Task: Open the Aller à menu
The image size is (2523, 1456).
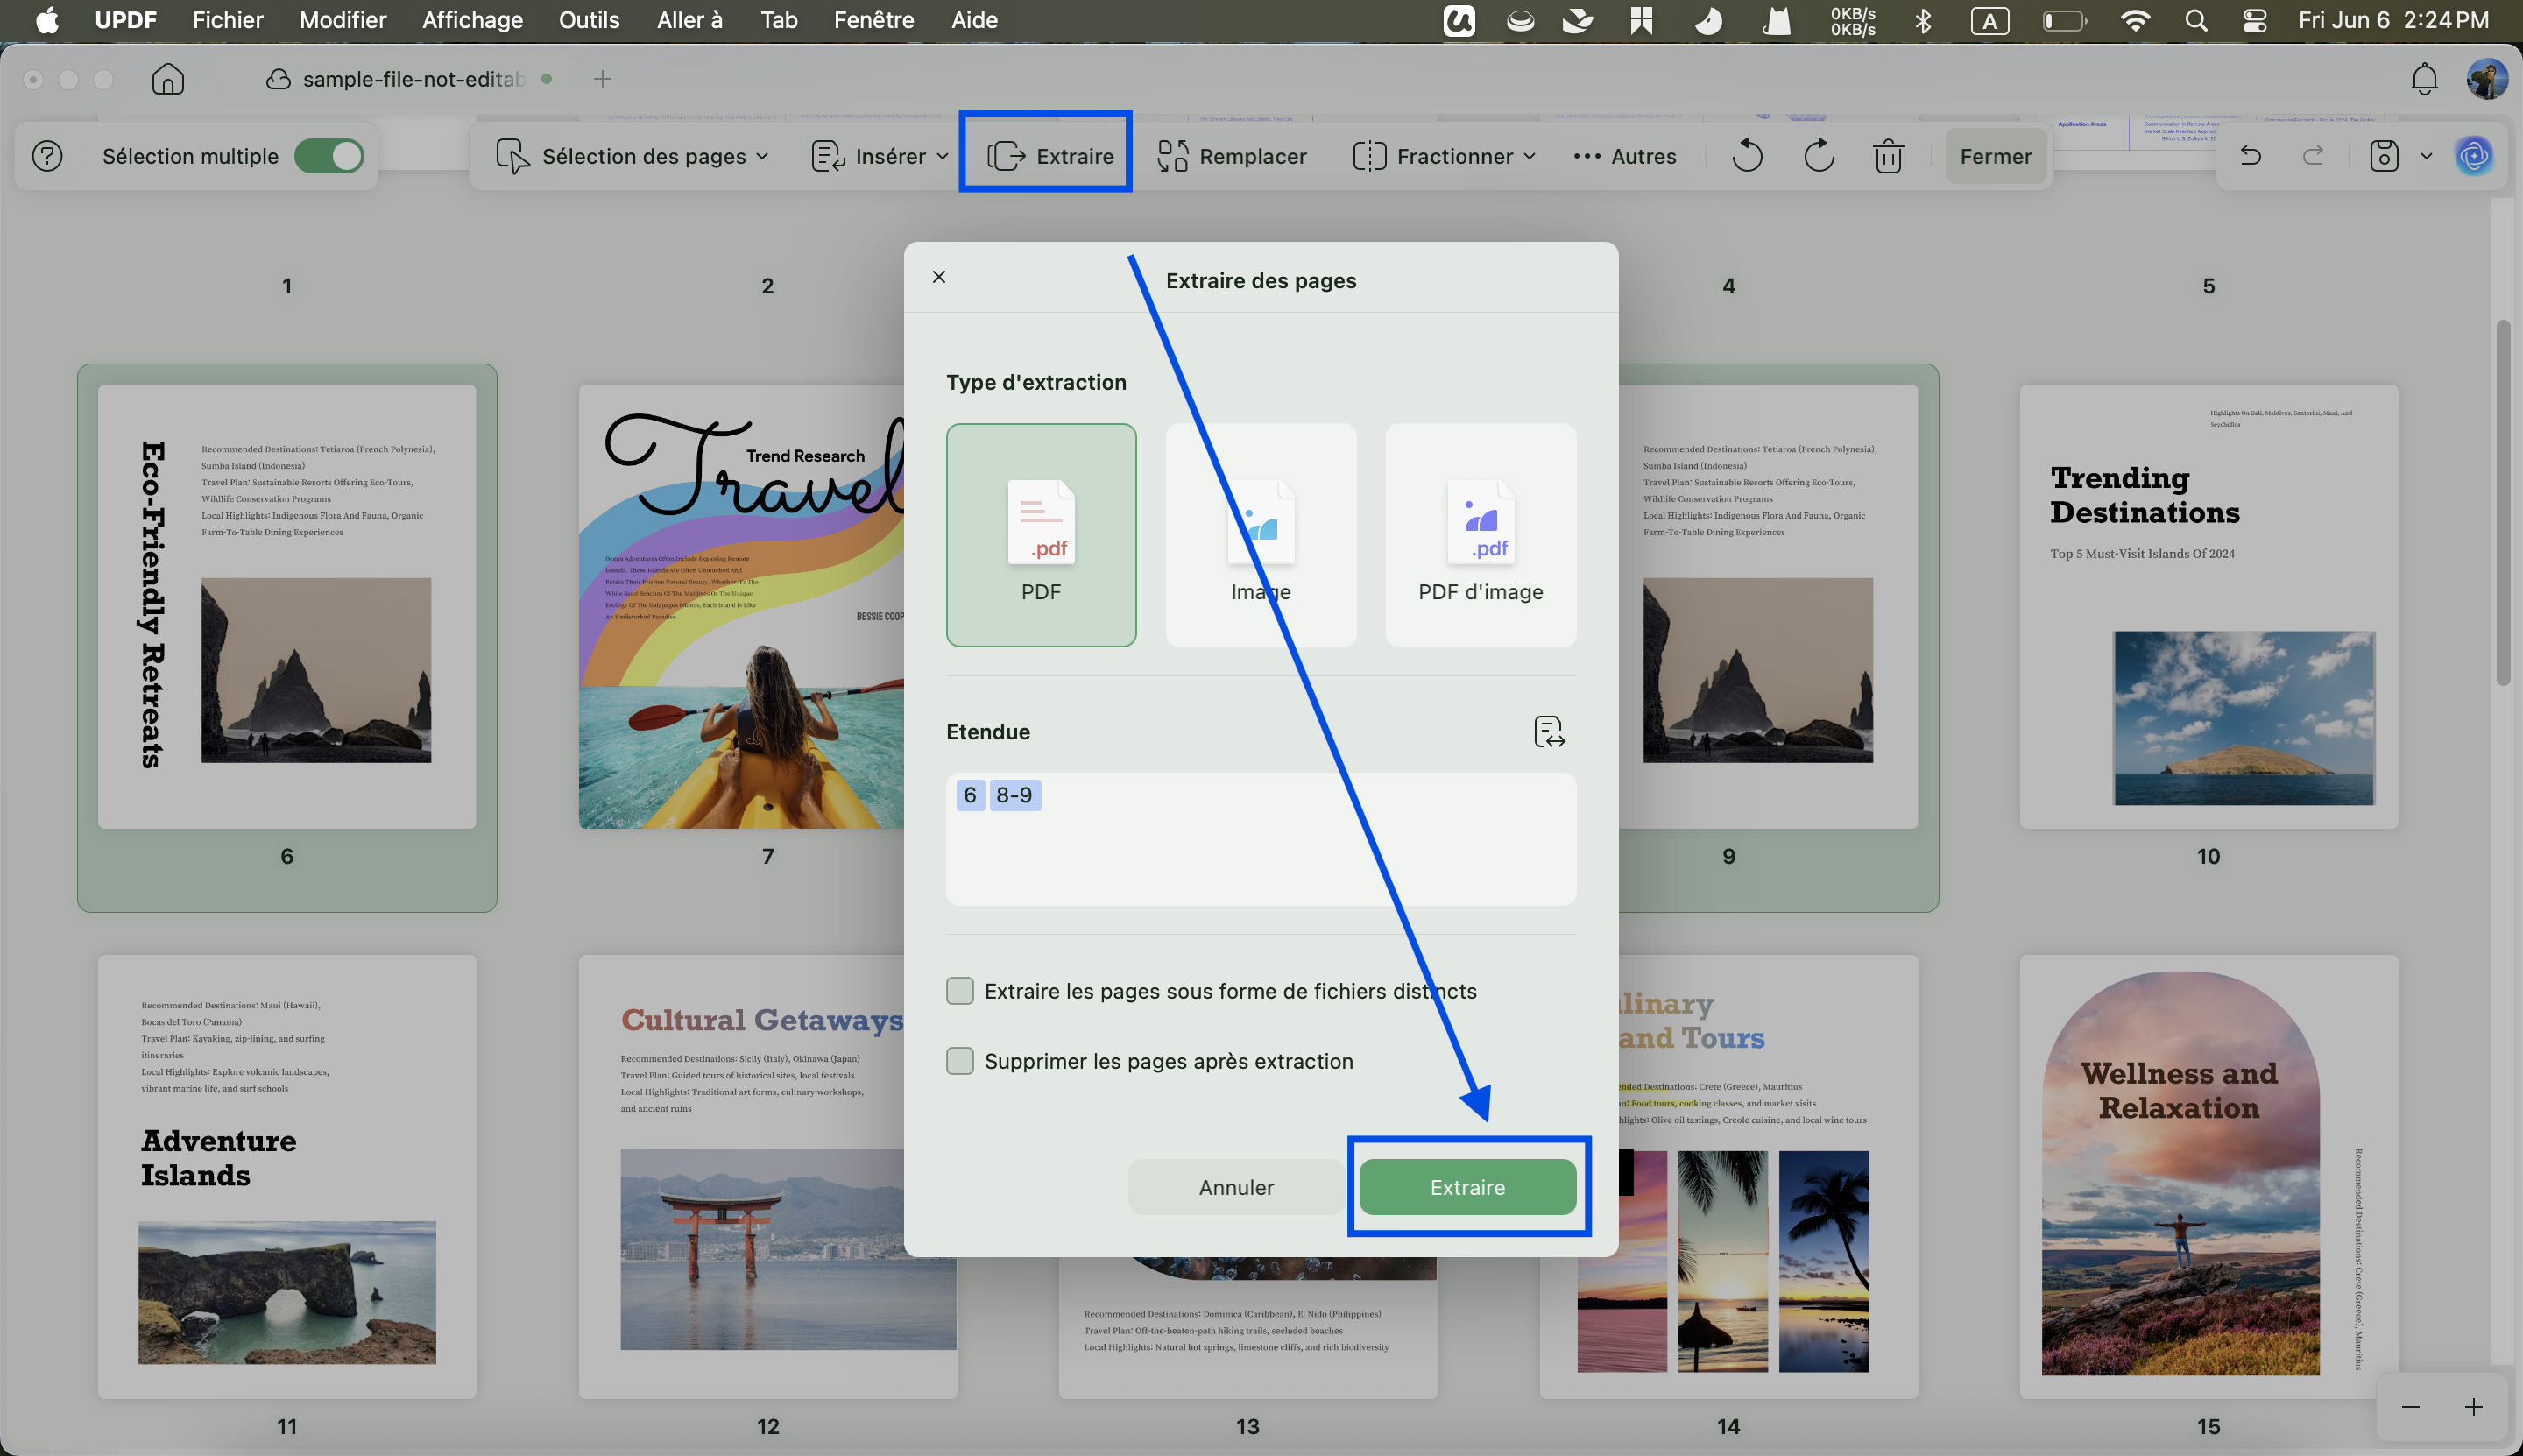Action: point(689,20)
